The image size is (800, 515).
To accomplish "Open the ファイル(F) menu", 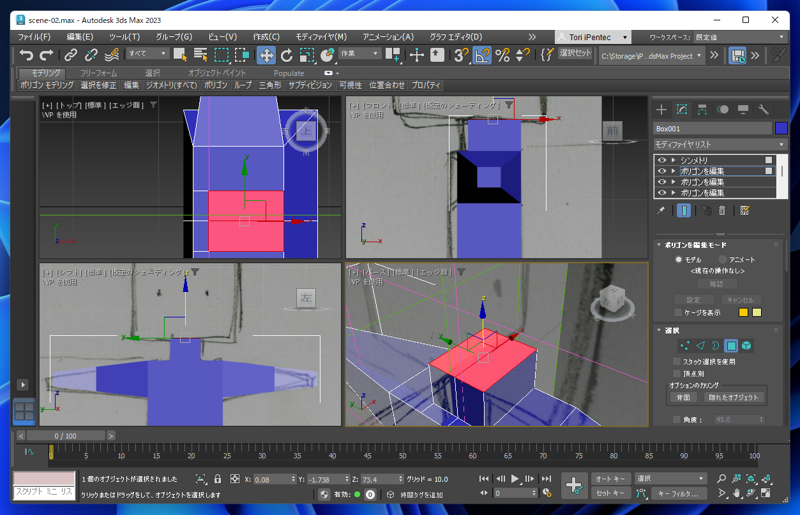I will pyautogui.click(x=34, y=37).
